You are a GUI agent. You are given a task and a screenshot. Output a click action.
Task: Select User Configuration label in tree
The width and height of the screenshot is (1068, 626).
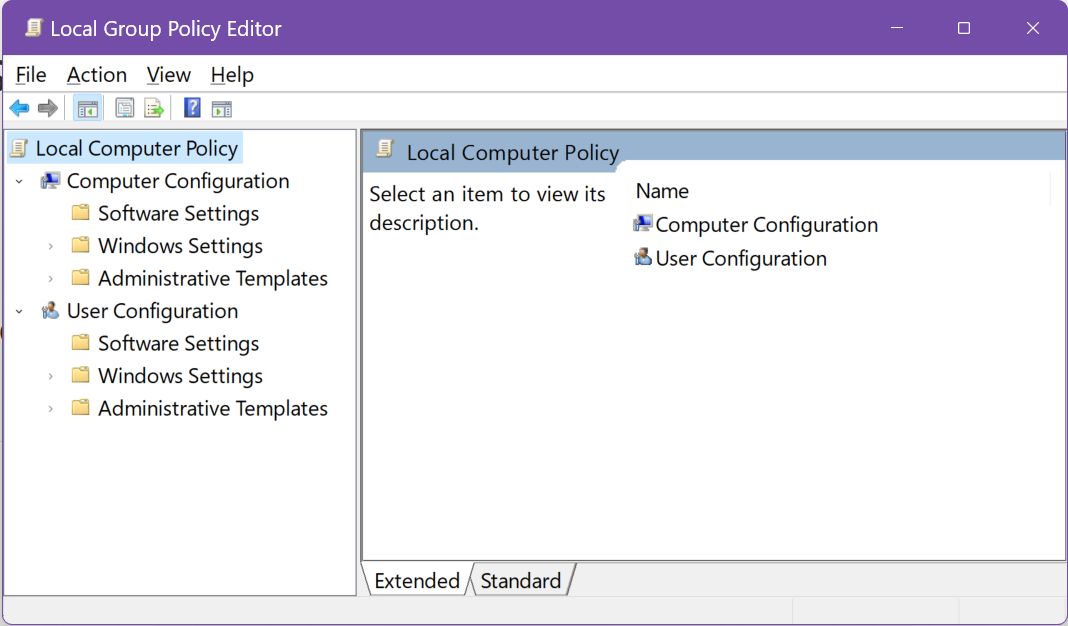click(x=153, y=311)
